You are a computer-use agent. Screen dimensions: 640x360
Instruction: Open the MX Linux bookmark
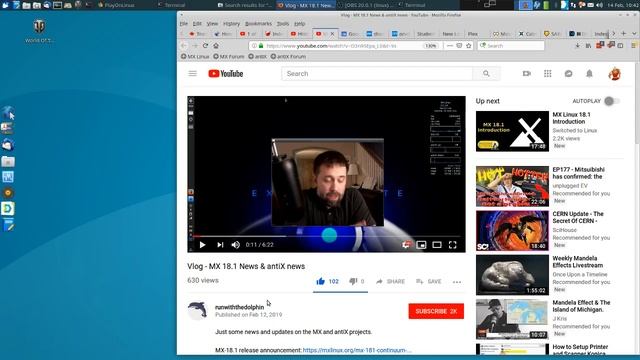point(195,56)
